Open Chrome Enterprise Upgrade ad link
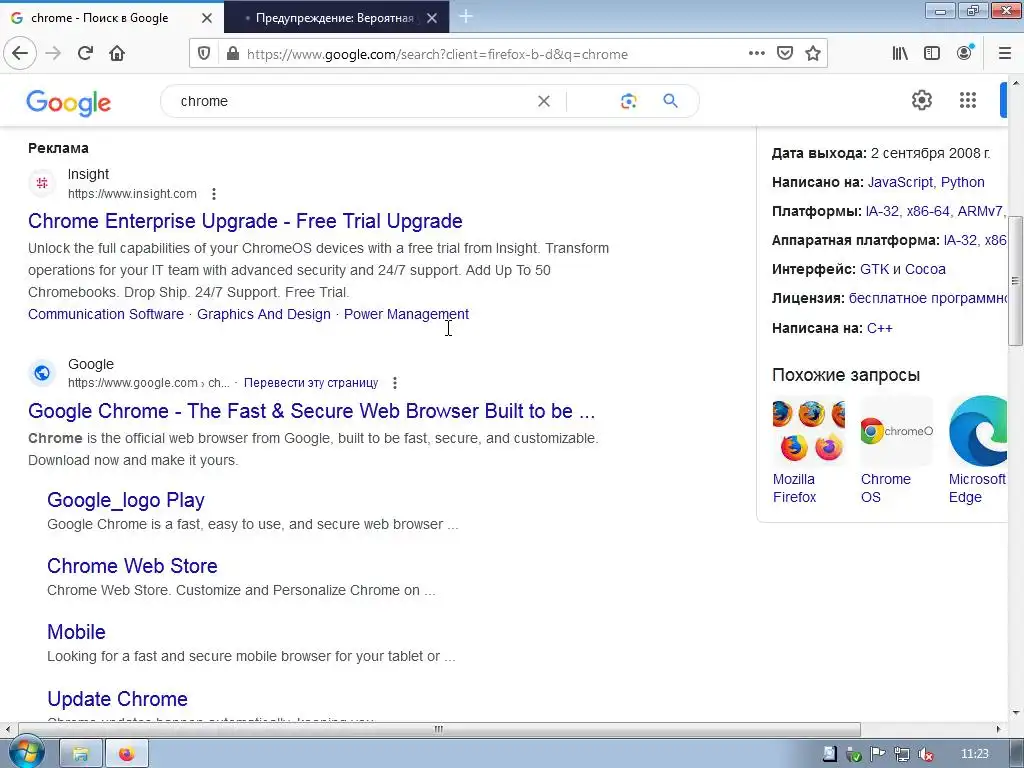Viewport: 1024px width, 768px height. (245, 221)
